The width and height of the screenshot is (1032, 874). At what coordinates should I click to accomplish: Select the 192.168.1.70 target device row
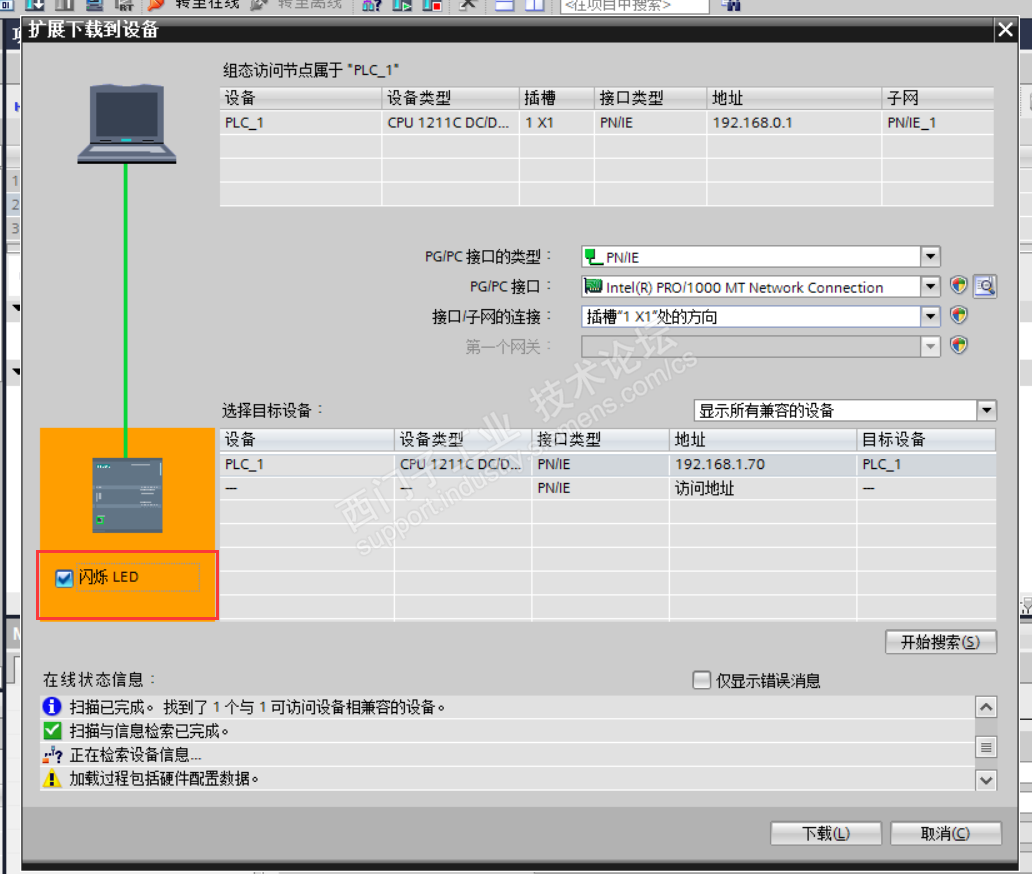tap(607, 464)
